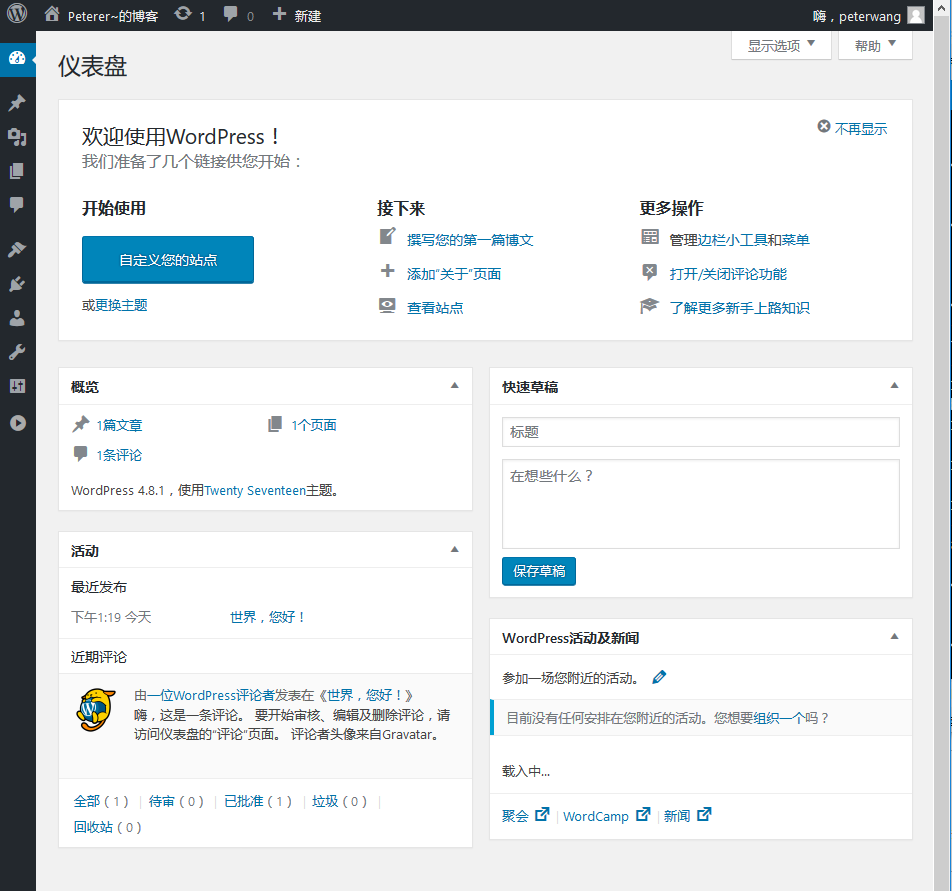This screenshot has width=952, height=891.
Task: Open comments bubble in admin bar
Action: pos(230,14)
